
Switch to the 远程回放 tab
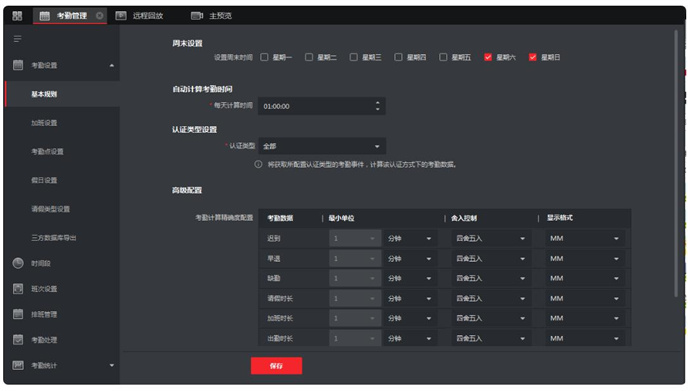(x=139, y=16)
